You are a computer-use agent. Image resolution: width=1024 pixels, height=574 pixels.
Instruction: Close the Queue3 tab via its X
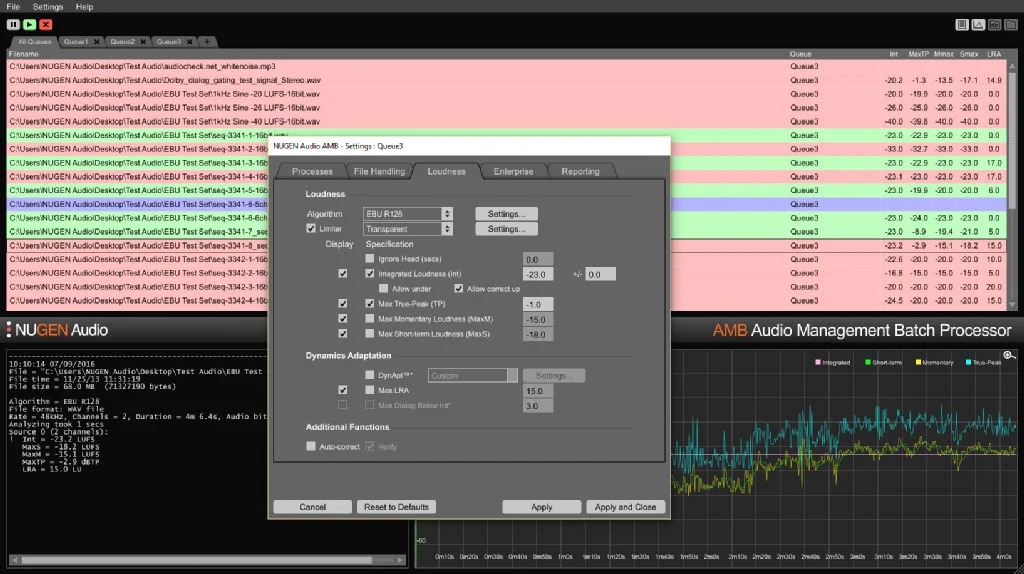(189, 42)
